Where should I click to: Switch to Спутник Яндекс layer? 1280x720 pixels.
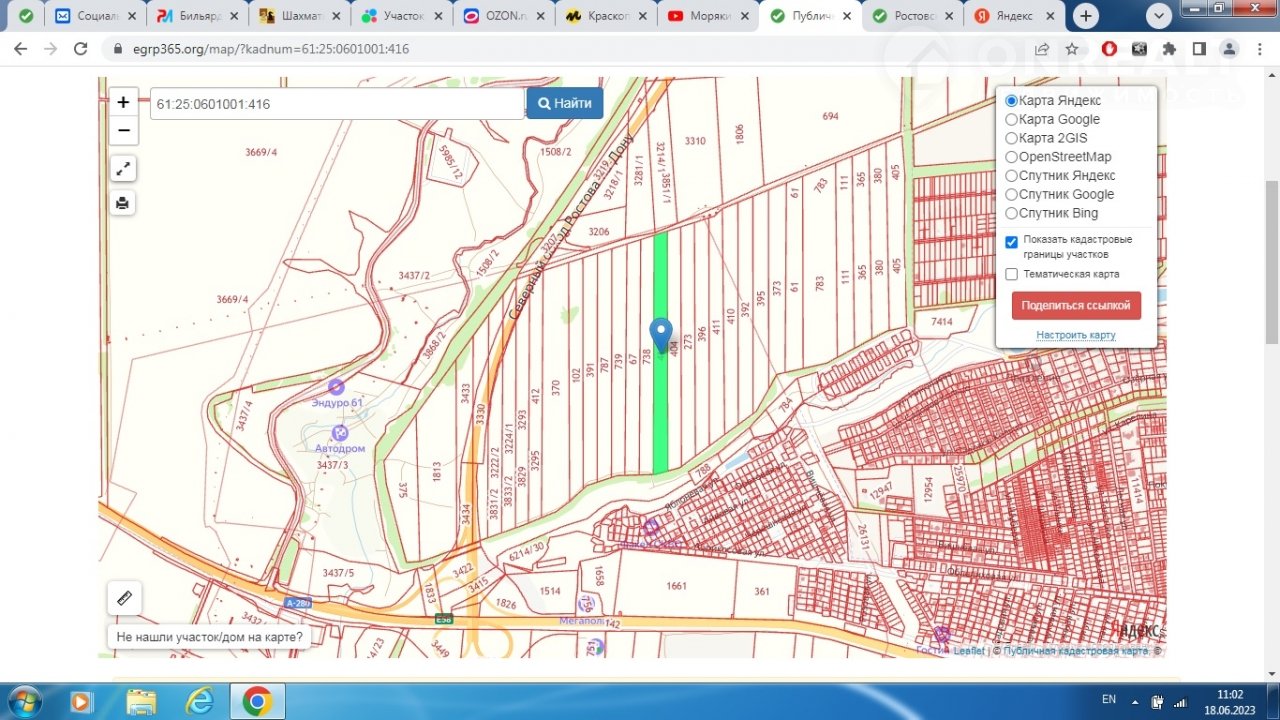coord(1012,176)
